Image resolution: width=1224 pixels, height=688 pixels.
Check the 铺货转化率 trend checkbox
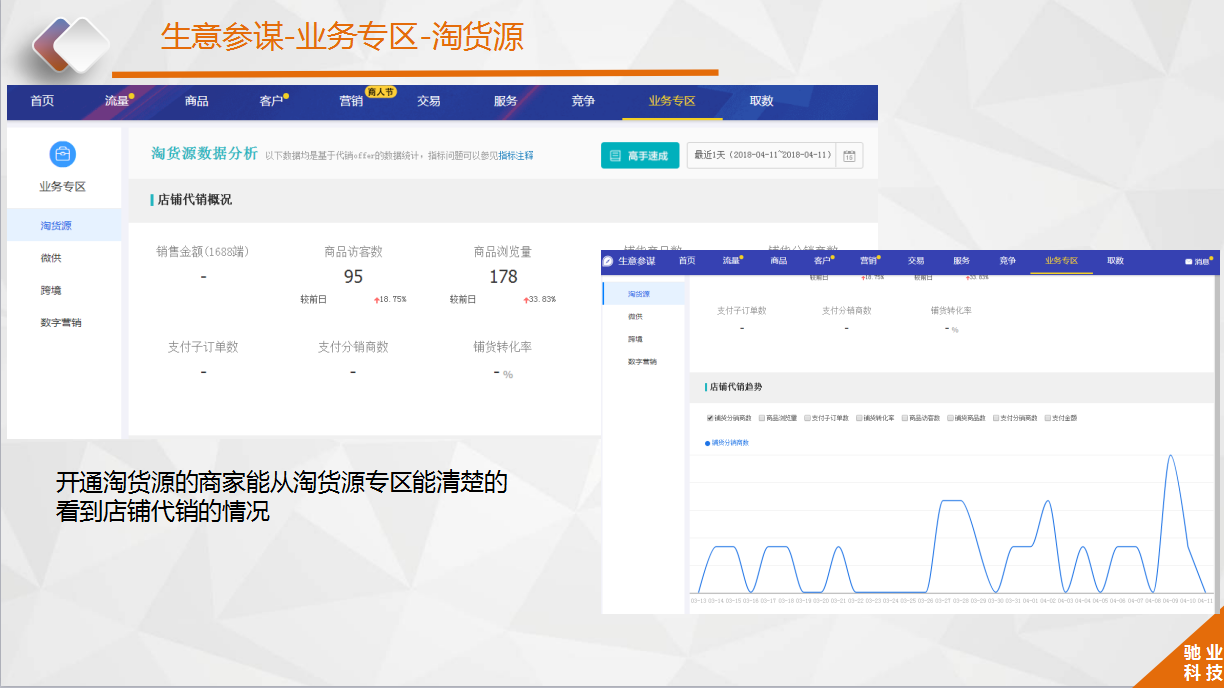(x=858, y=418)
